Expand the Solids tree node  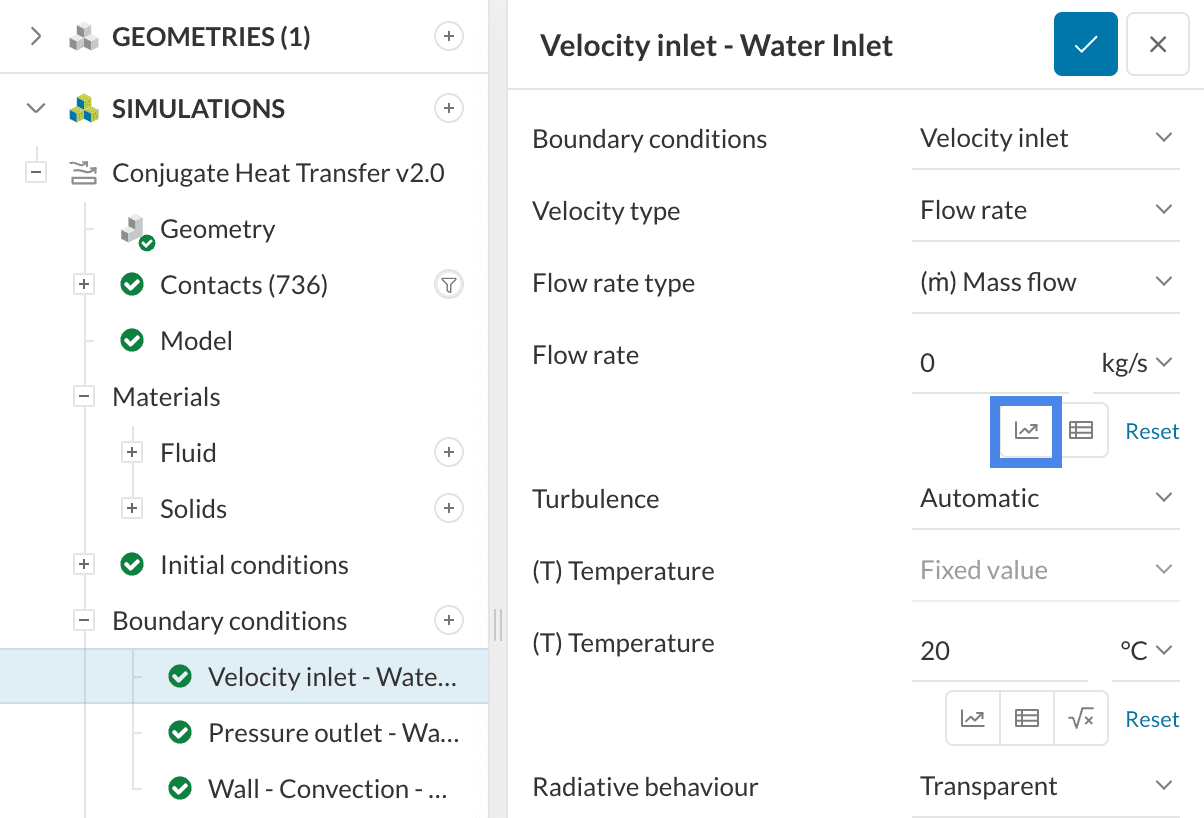point(132,509)
